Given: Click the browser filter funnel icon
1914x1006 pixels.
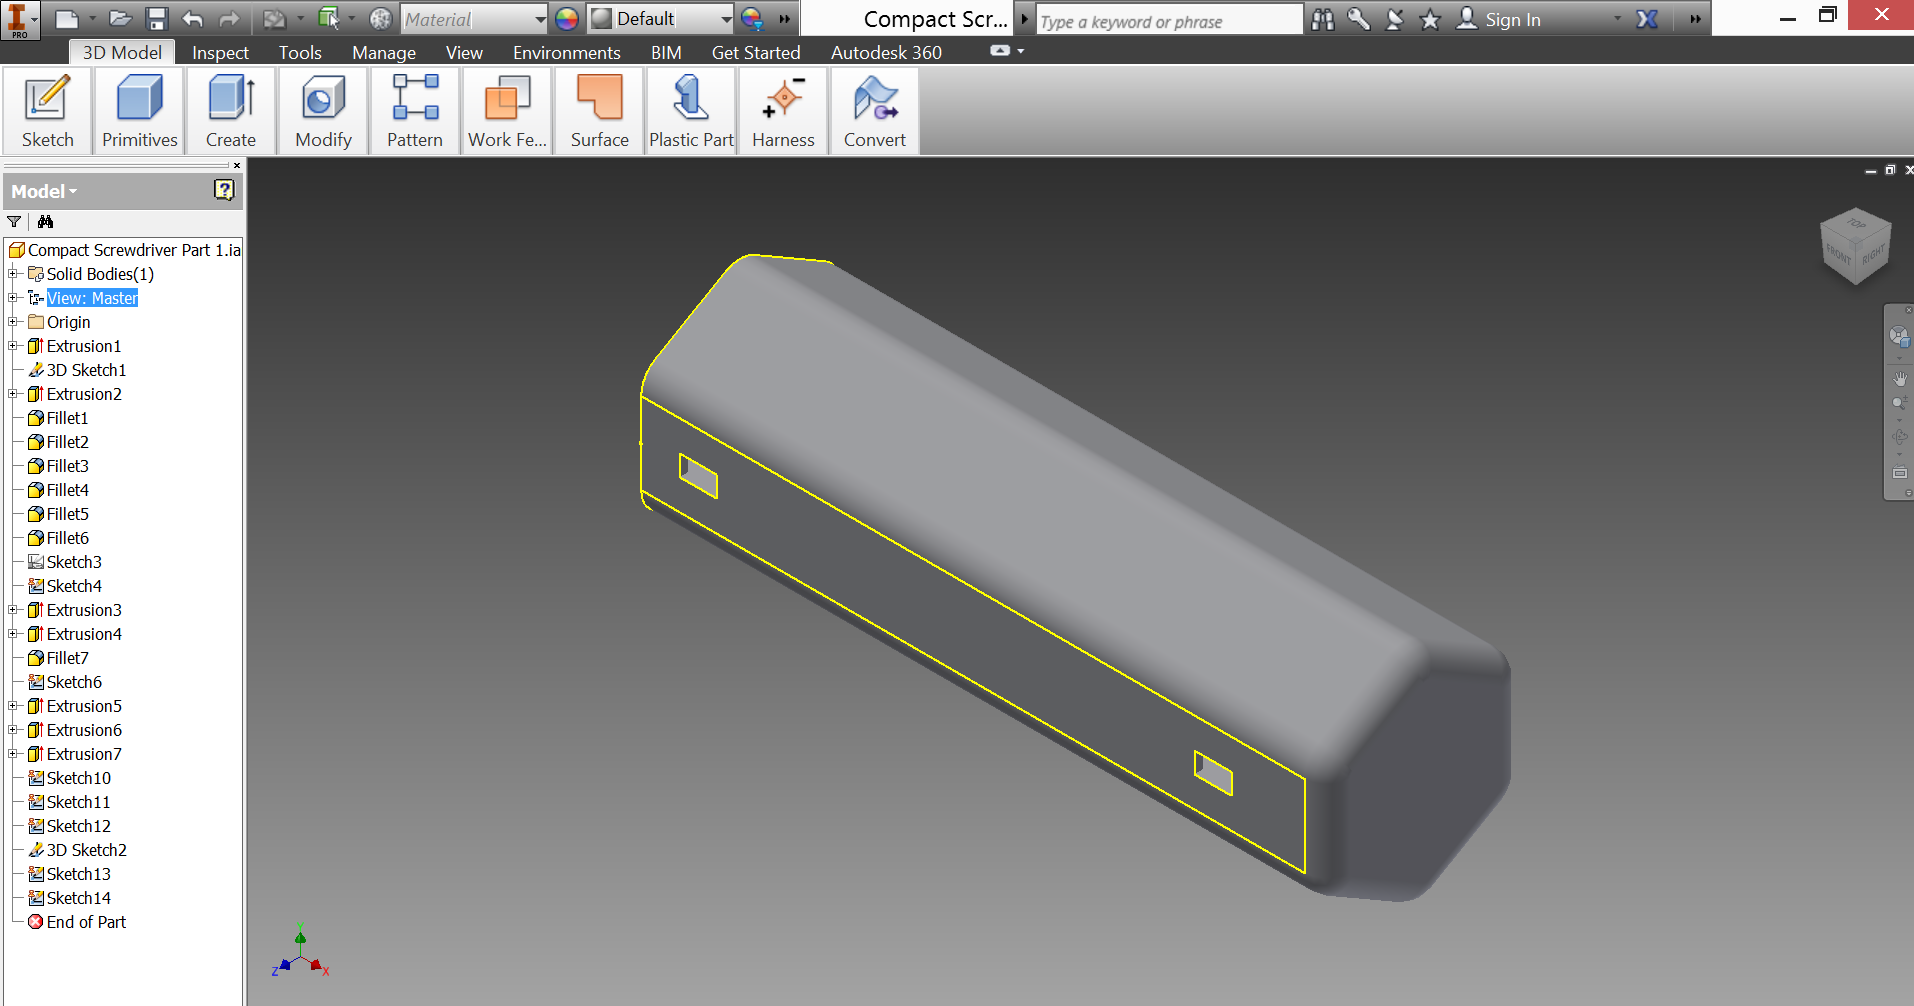Looking at the screenshot, I should [x=14, y=221].
